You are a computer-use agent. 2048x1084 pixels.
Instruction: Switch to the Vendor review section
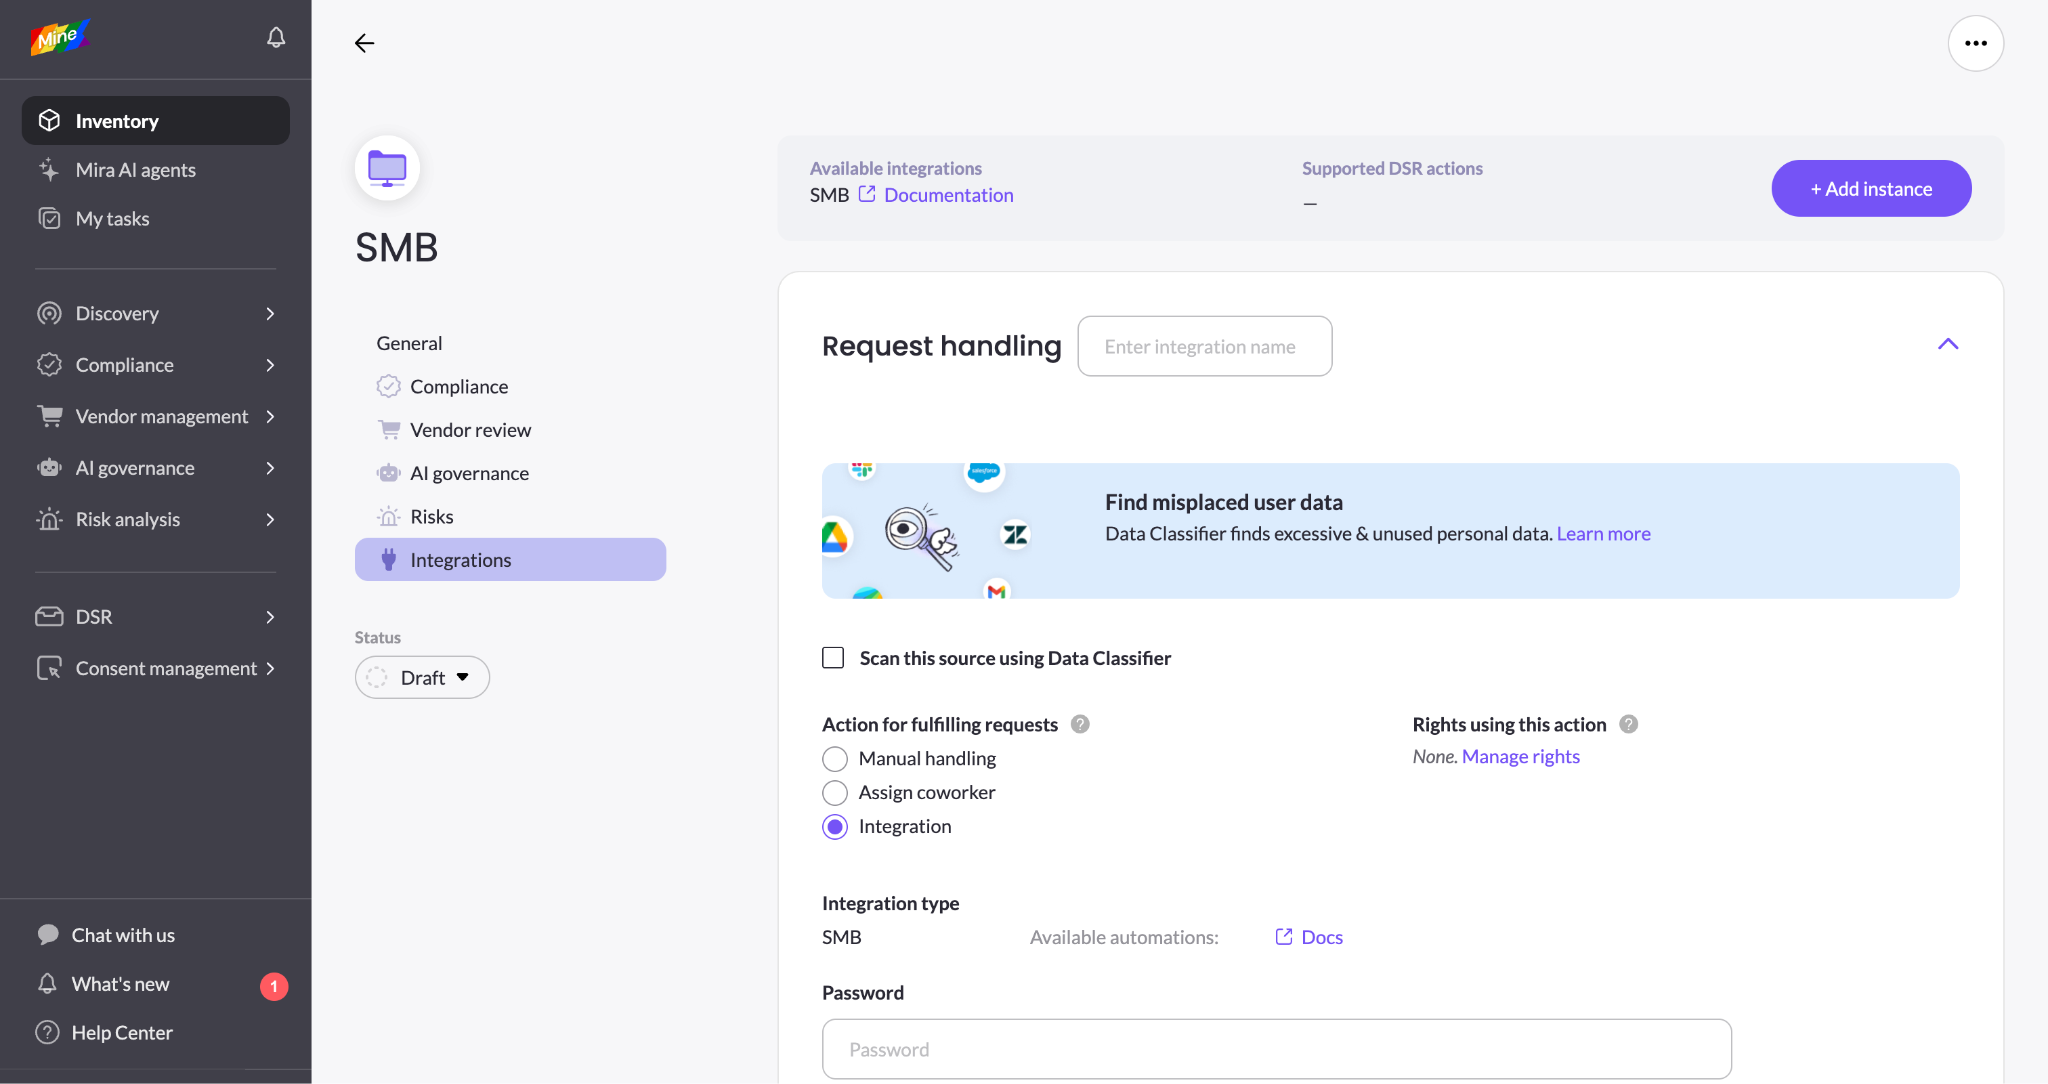pos(470,430)
